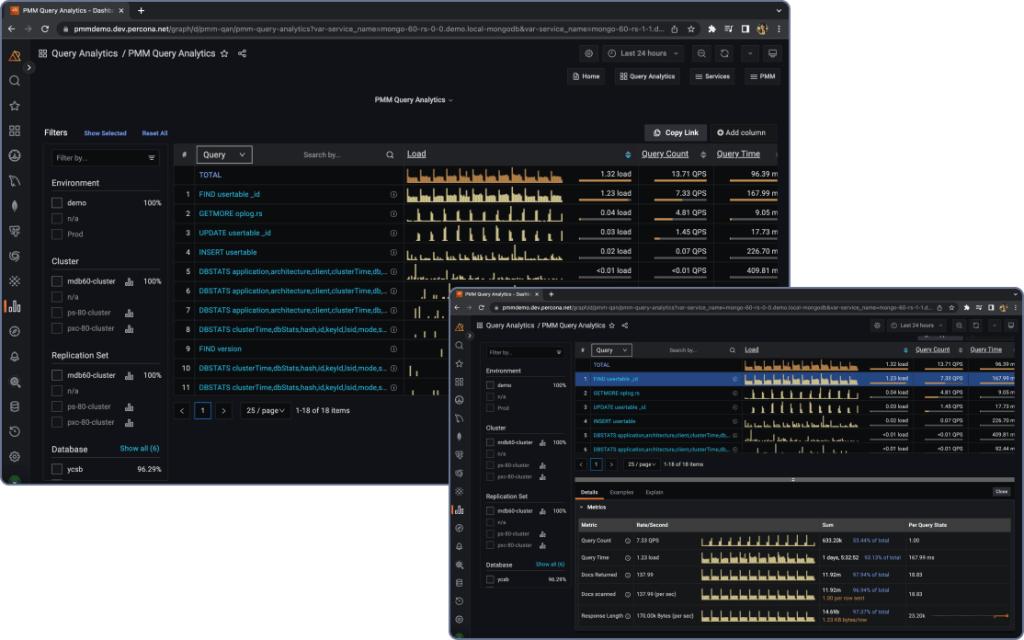The height and width of the screenshot is (640, 1024).
Task: Open Last 24 hours time picker back window
Action: pos(644,54)
